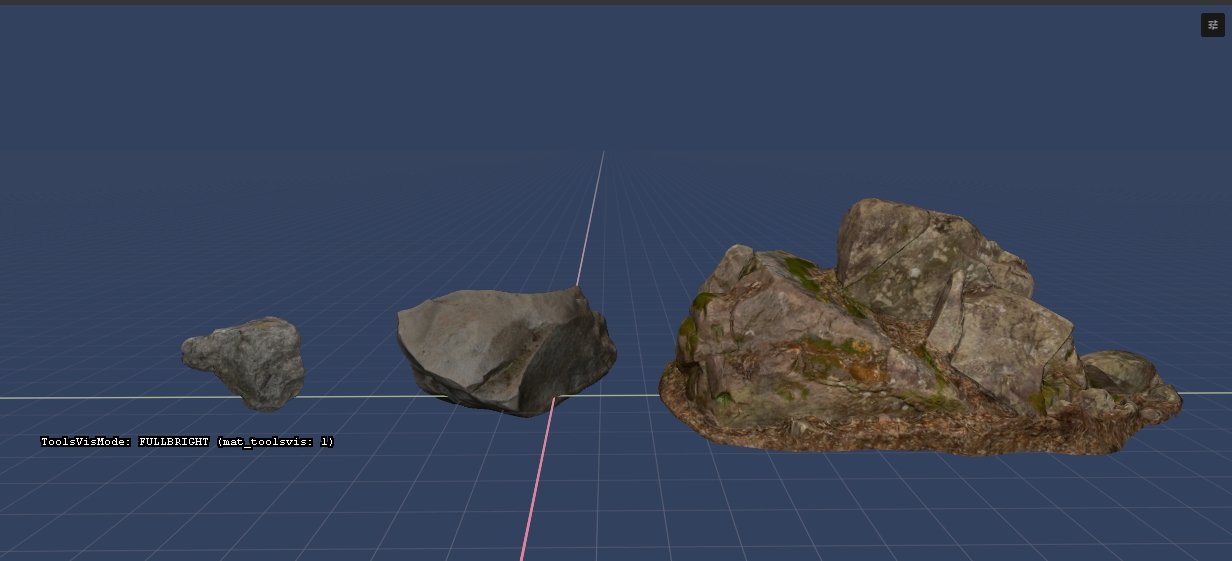1232x561 pixels.
Task: Click the pink axis line below center boulder
Action: coord(535,480)
